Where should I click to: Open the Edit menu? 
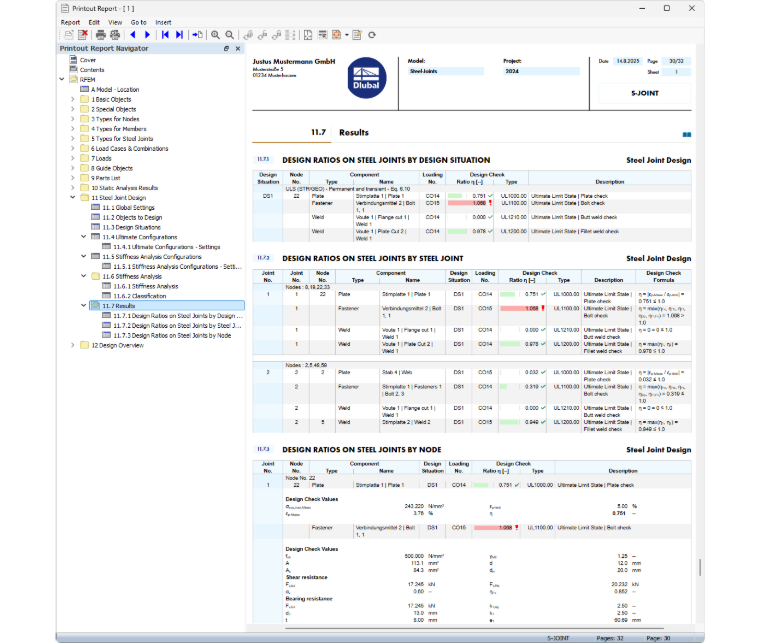(94, 22)
